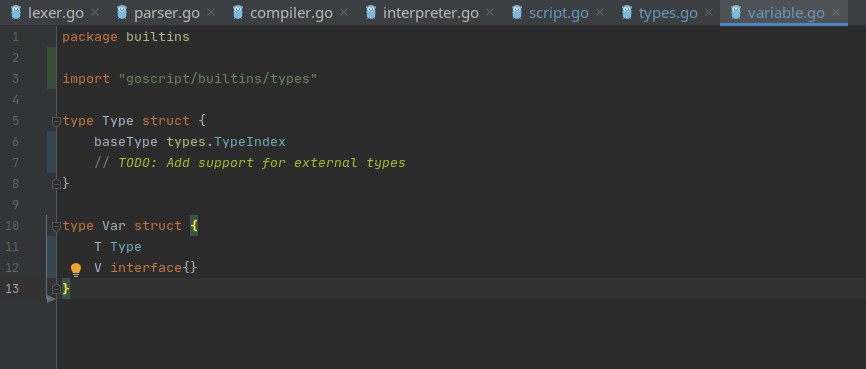Open the interpreter.go tab
Screen dimensions: 866x369
tap(430, 13)
